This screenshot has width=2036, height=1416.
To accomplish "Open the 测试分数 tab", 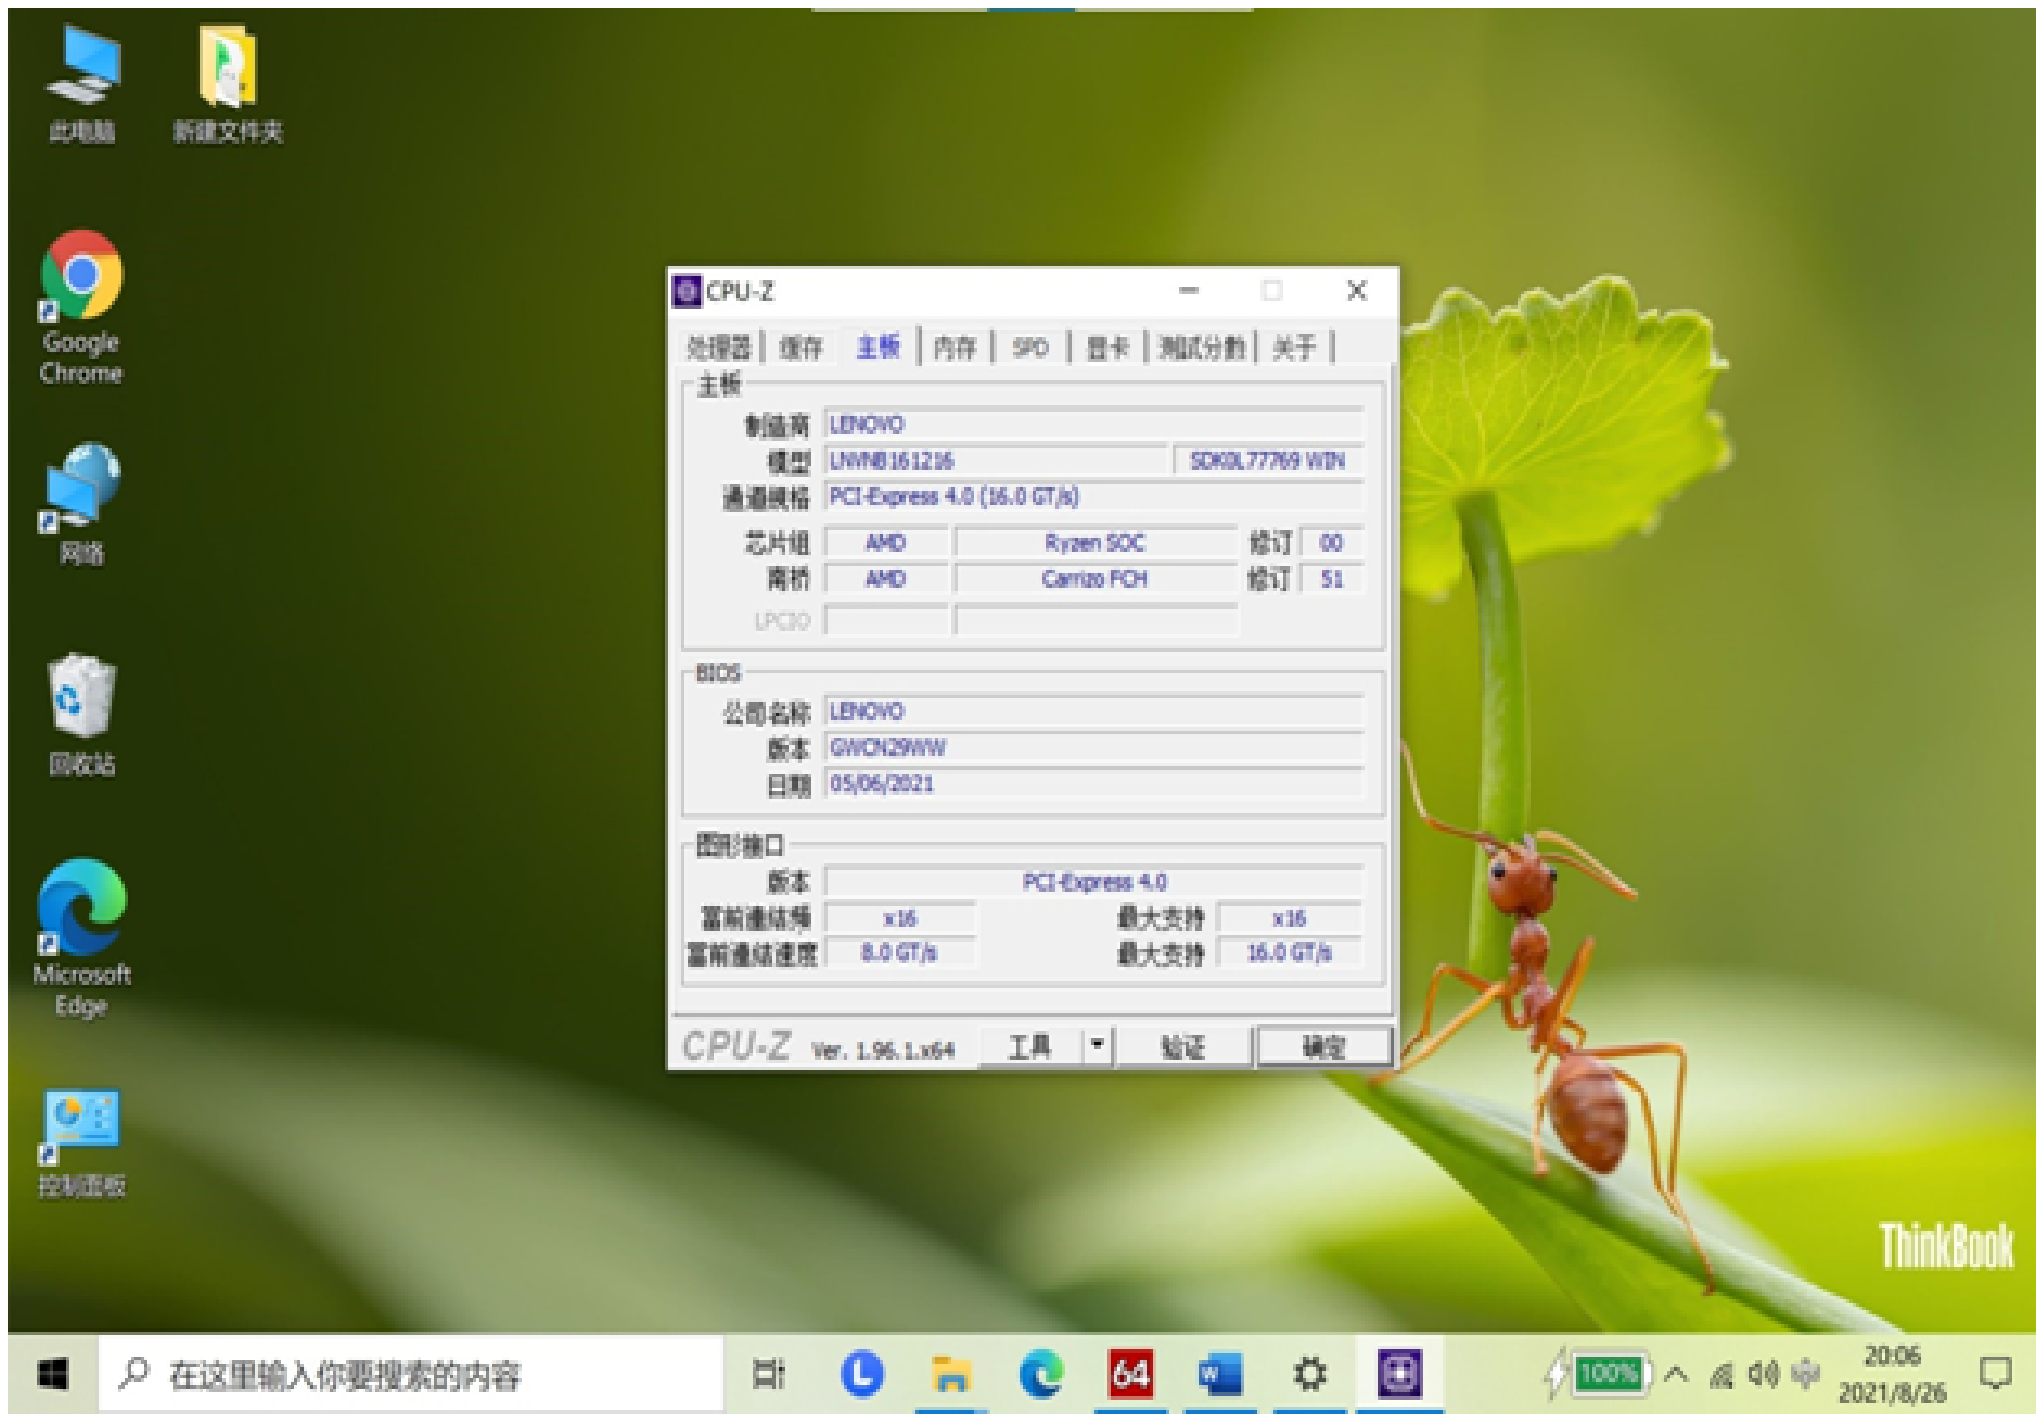I will point(1201,347).
